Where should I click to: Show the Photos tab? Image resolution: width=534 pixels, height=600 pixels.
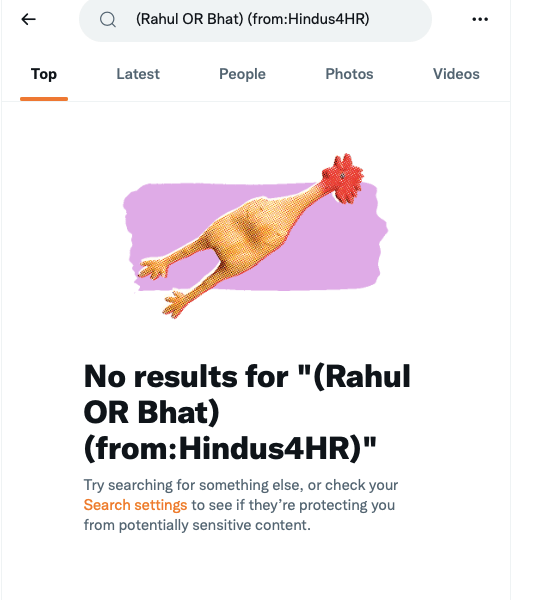point(349,74)
